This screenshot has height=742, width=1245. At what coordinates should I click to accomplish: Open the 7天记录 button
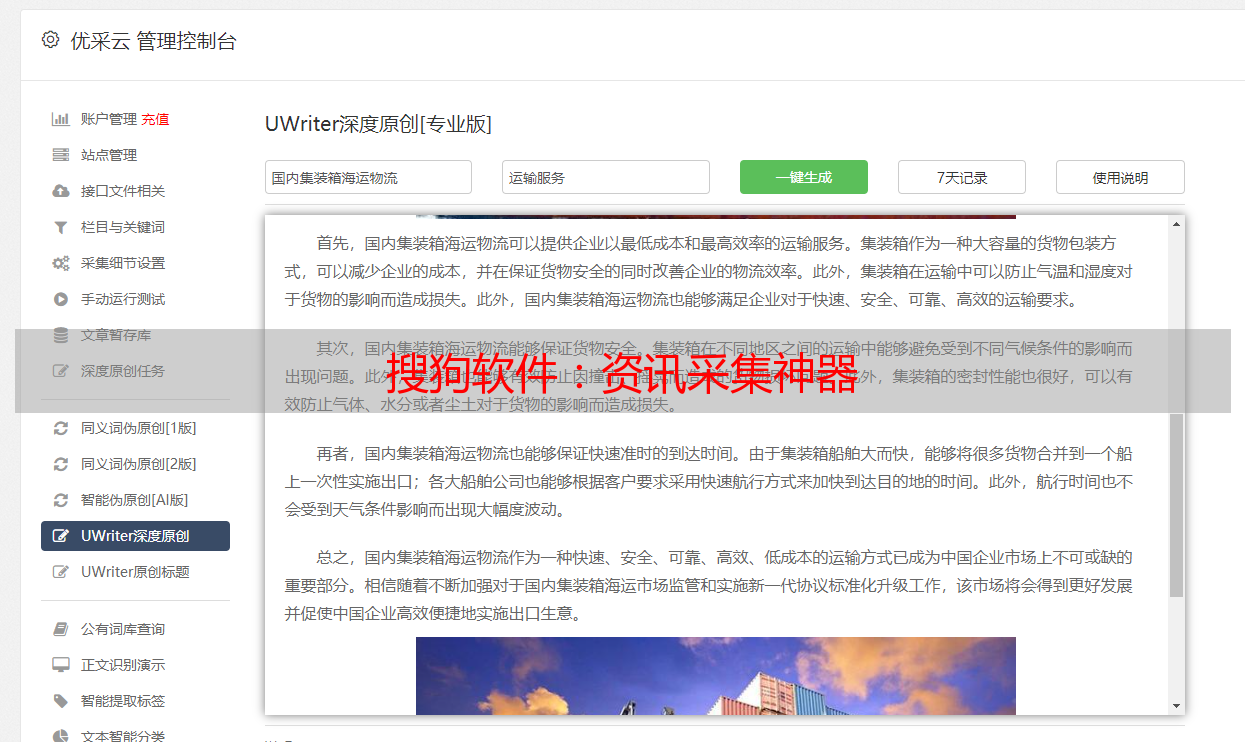pos(962,177)
